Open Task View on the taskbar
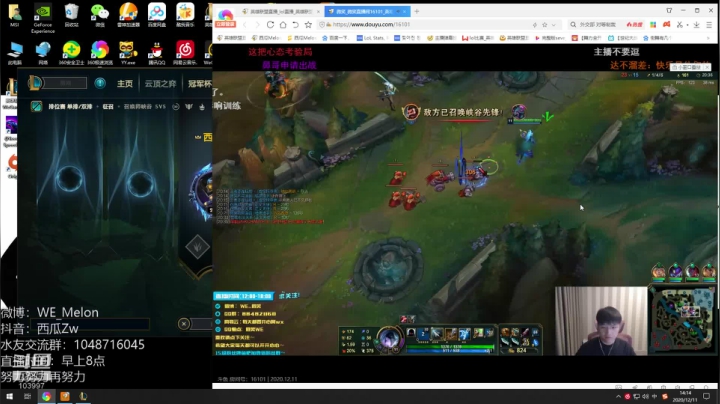Screen dimensions: 720x404 pyautogui.click(x=28, y=396)
